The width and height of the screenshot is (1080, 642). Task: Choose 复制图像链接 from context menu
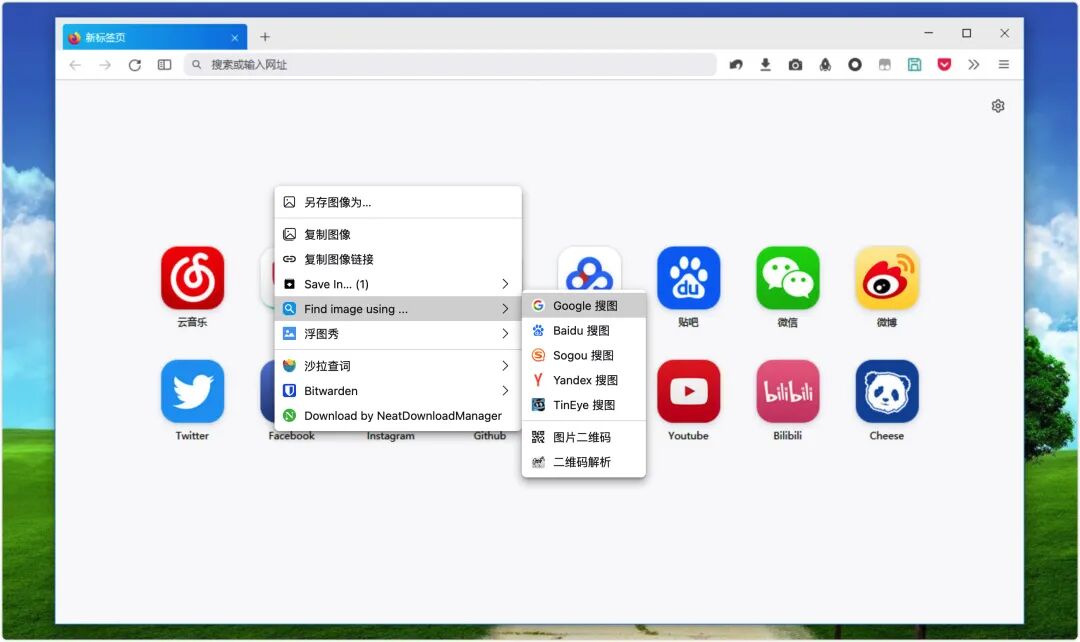click(x=398, y=260)
